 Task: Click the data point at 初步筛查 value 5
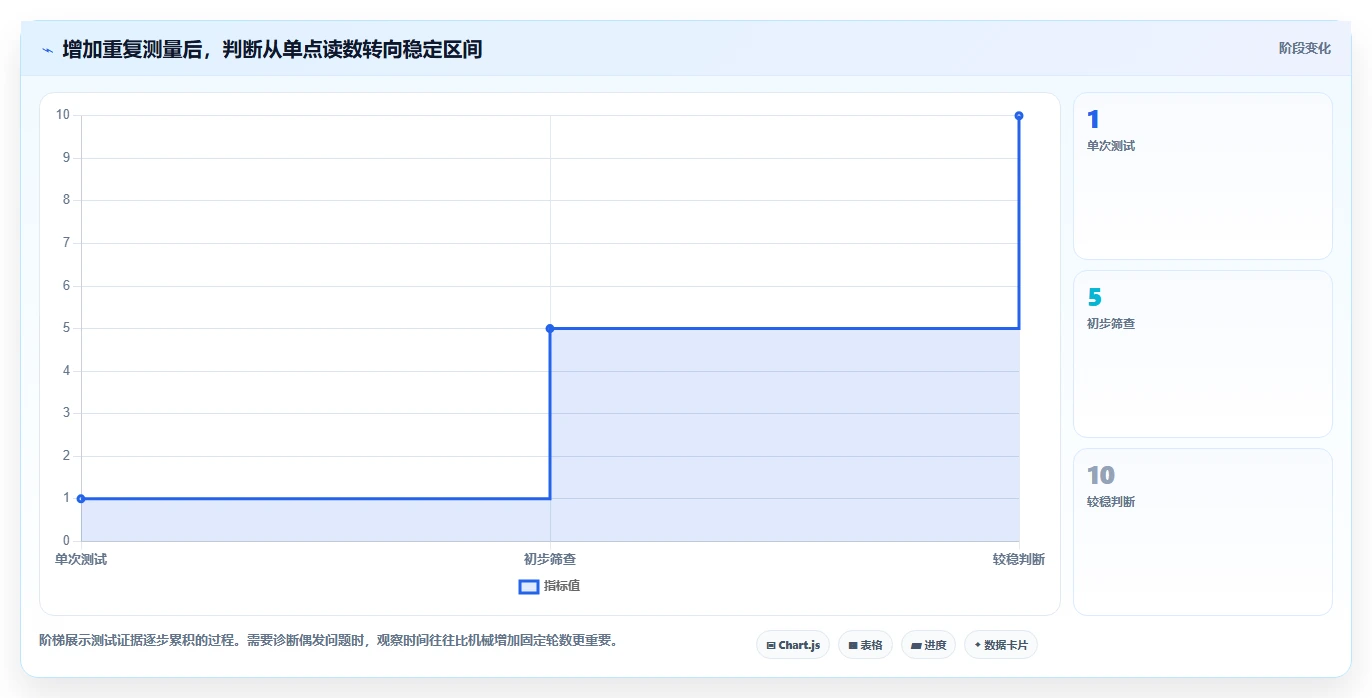(x=550, y=328)
